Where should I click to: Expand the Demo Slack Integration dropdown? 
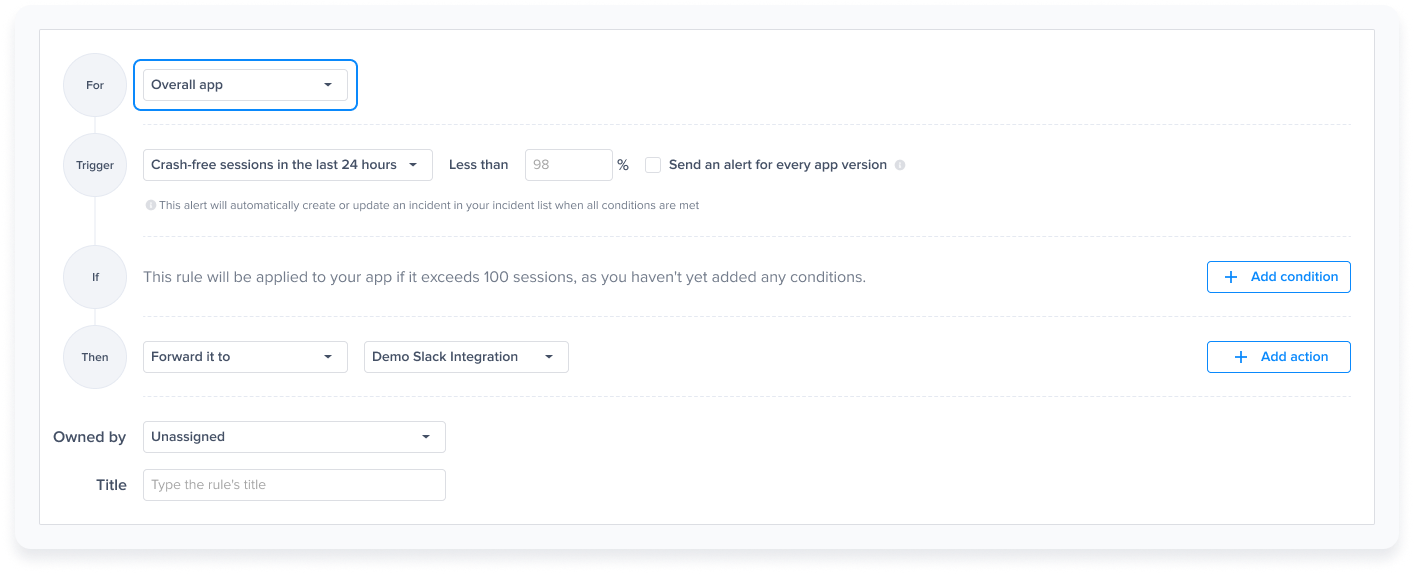point(465,357)
